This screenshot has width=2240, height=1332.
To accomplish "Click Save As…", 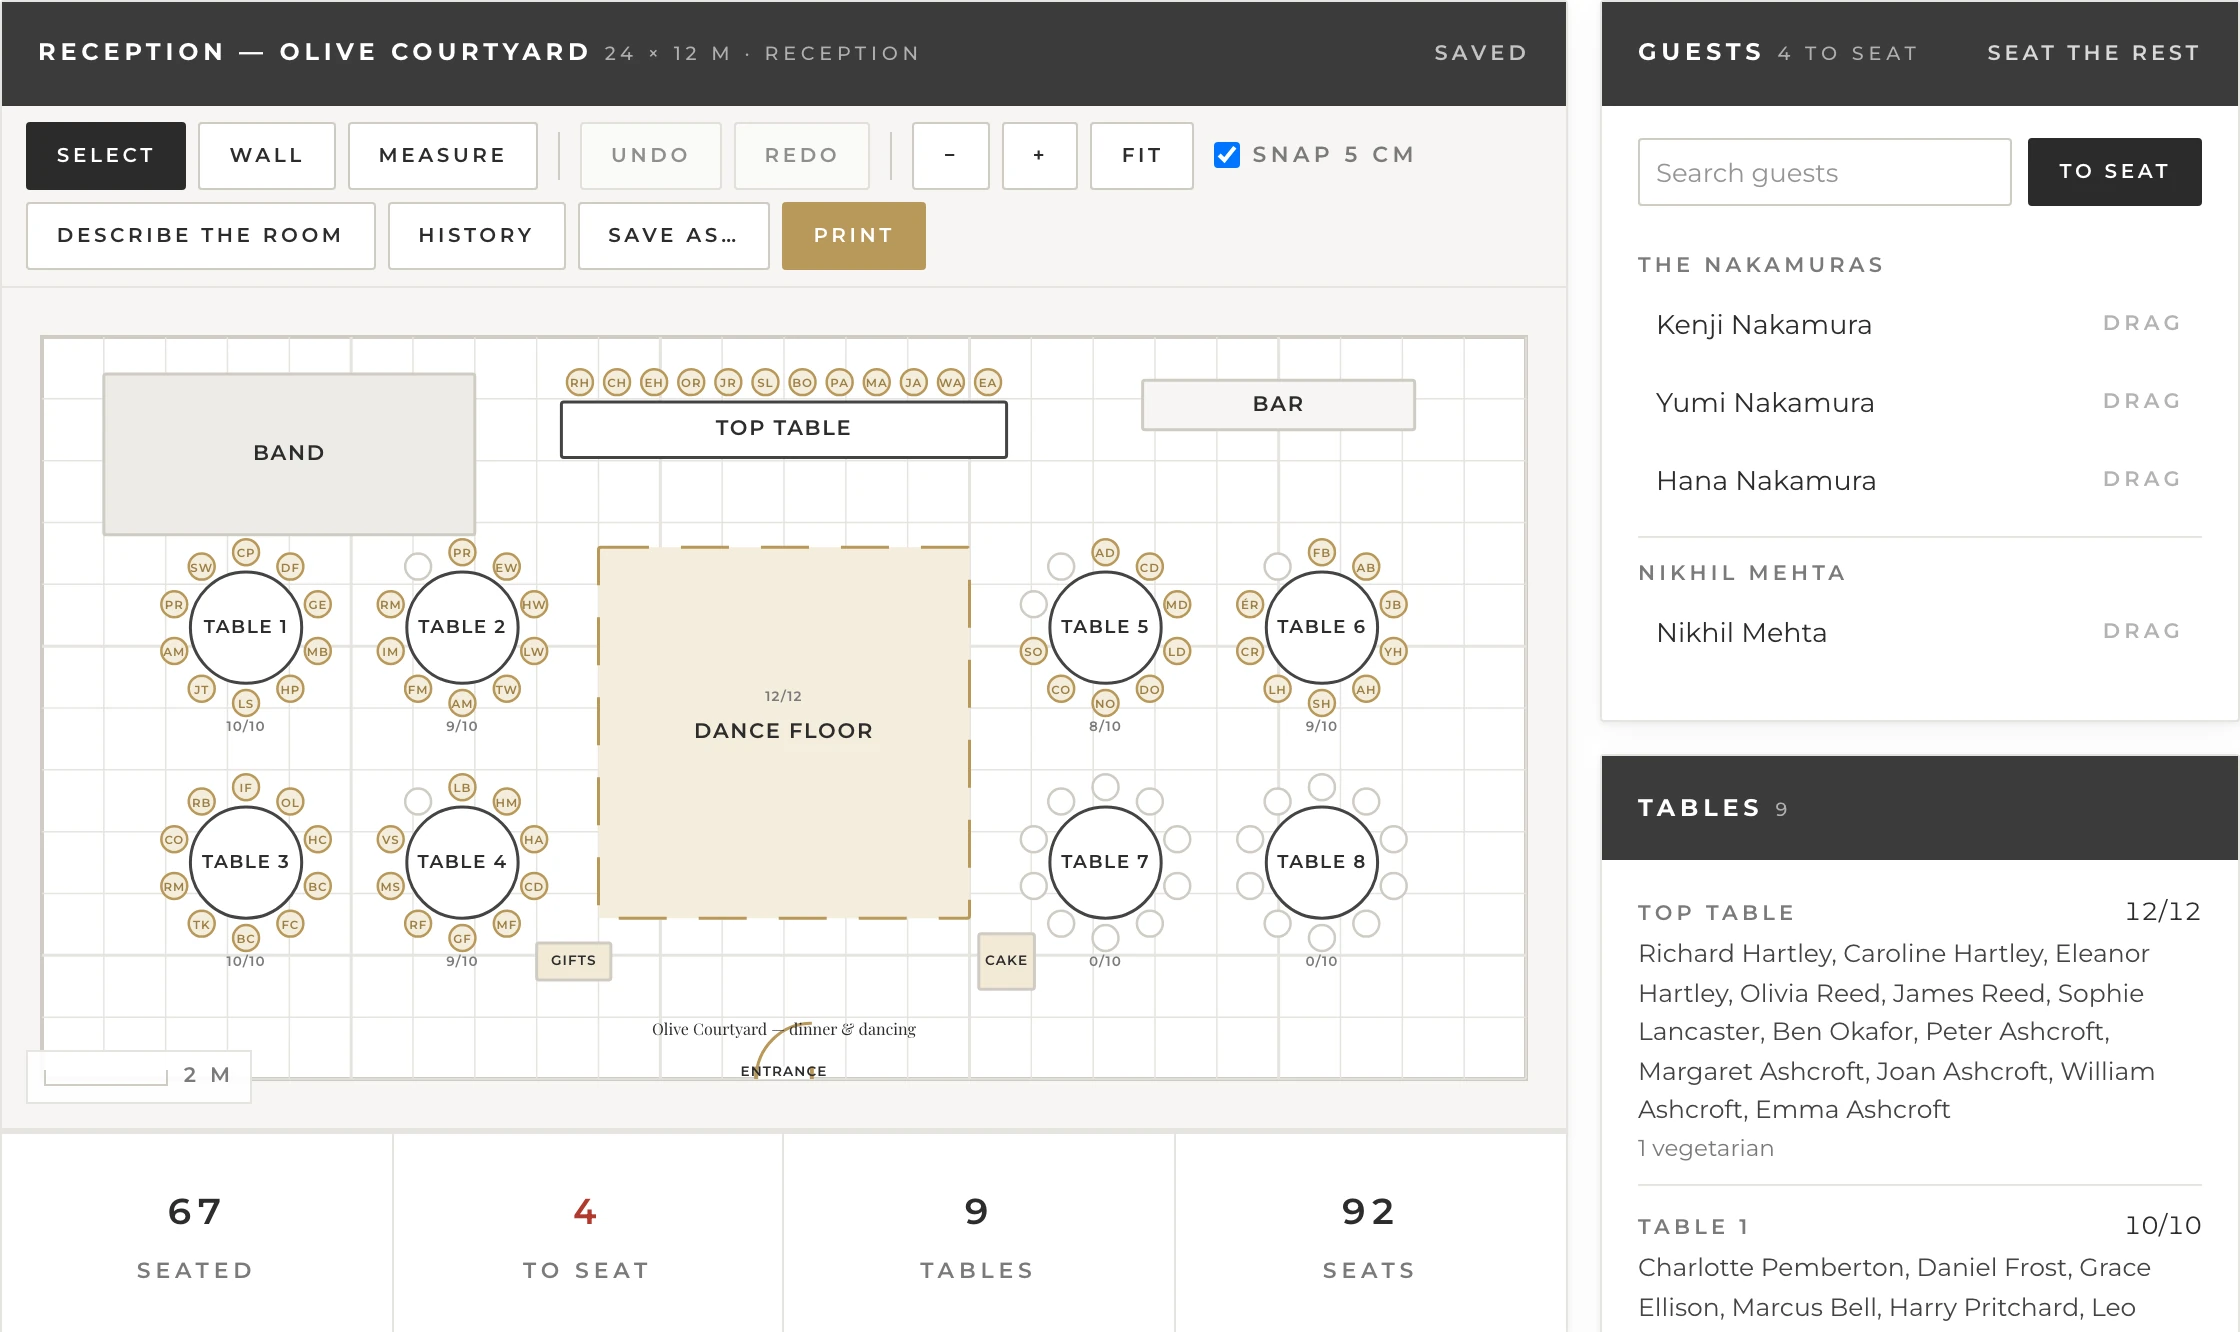I will 673,235.
